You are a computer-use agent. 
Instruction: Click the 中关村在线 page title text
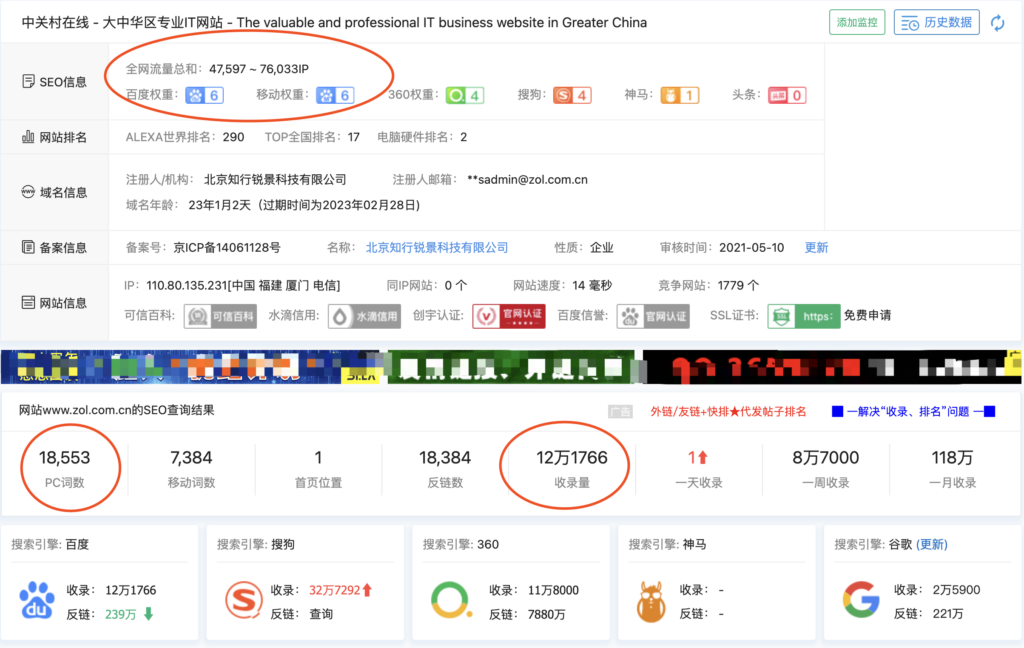click(334, 23)
